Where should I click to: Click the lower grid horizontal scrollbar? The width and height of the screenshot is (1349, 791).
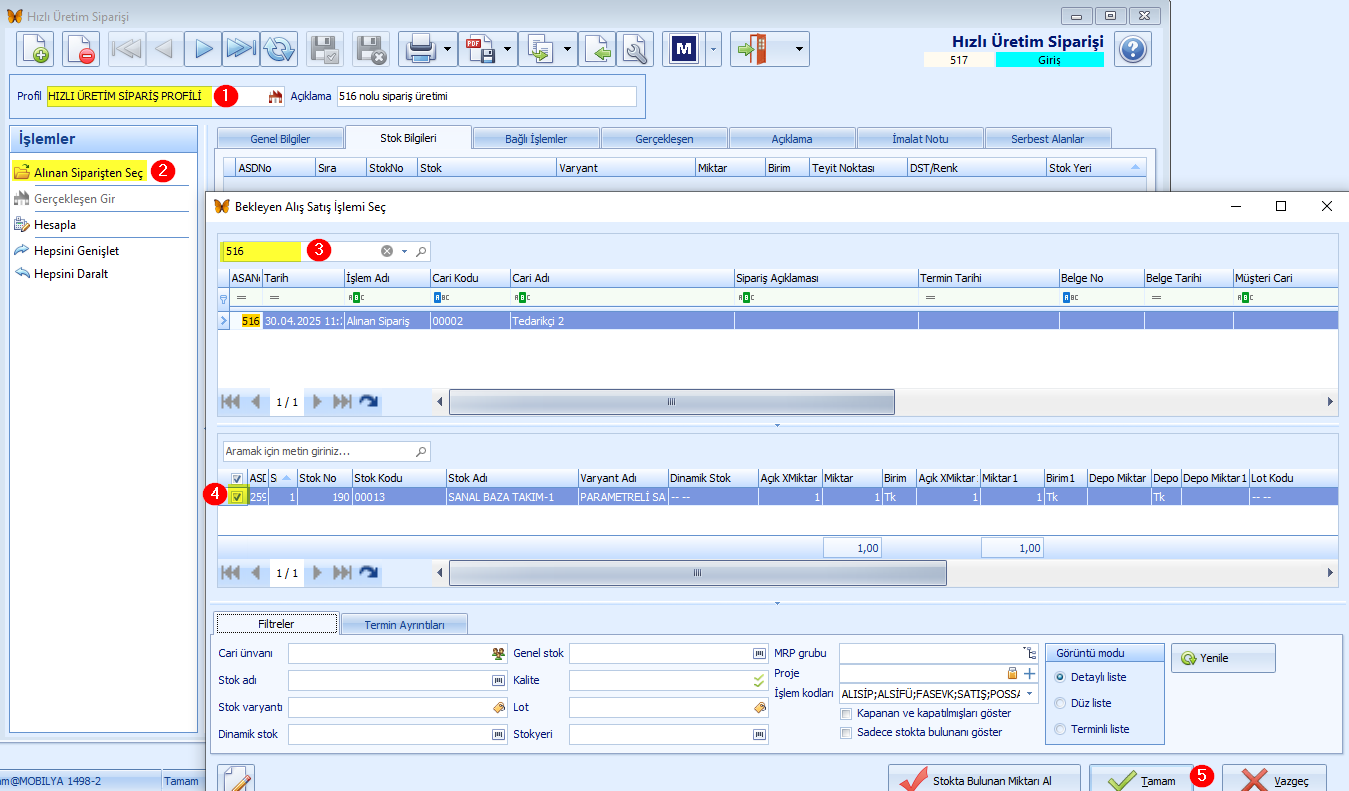(x=697, y=573)
